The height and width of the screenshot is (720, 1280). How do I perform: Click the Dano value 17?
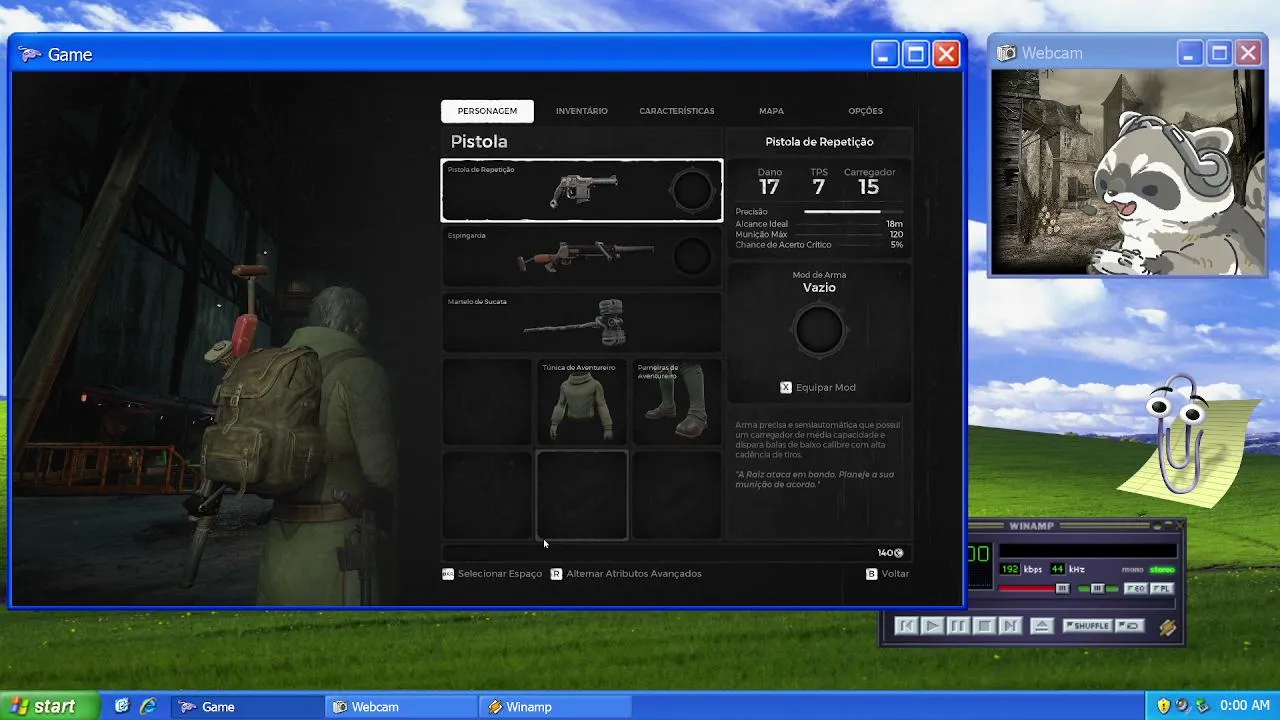coord(769,187)
